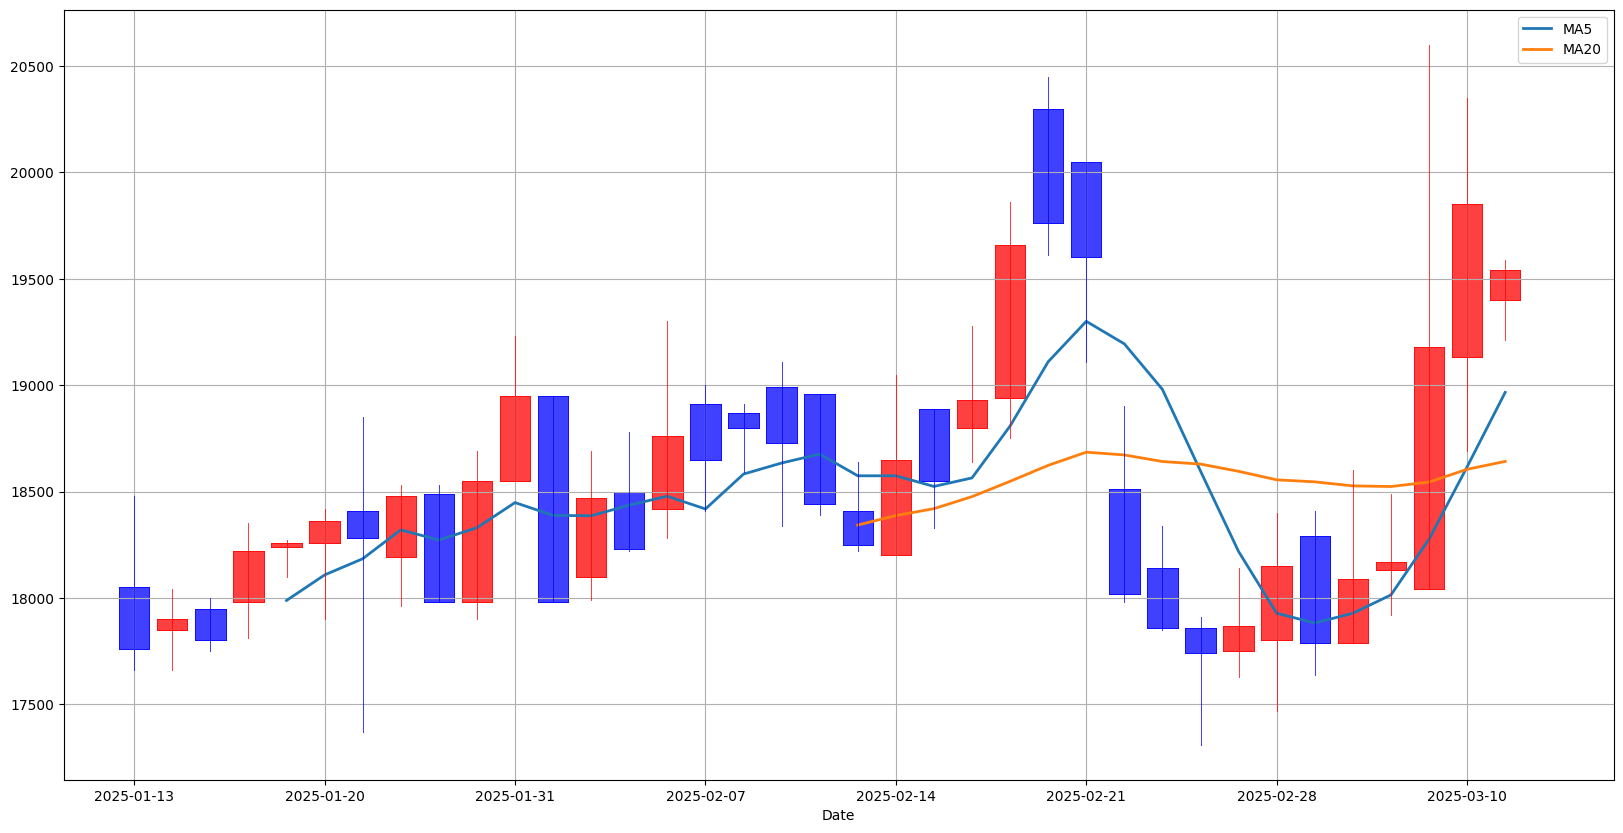Click the 2025-01-31 date tick label
This screenshot has height=833, width=1623.
515,796
